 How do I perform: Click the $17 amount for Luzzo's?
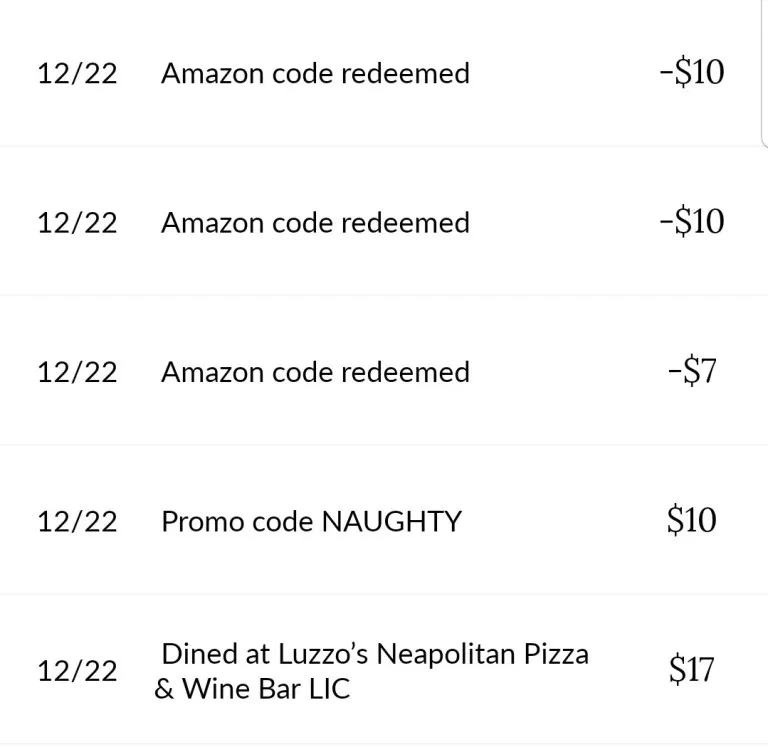[691, 670]
